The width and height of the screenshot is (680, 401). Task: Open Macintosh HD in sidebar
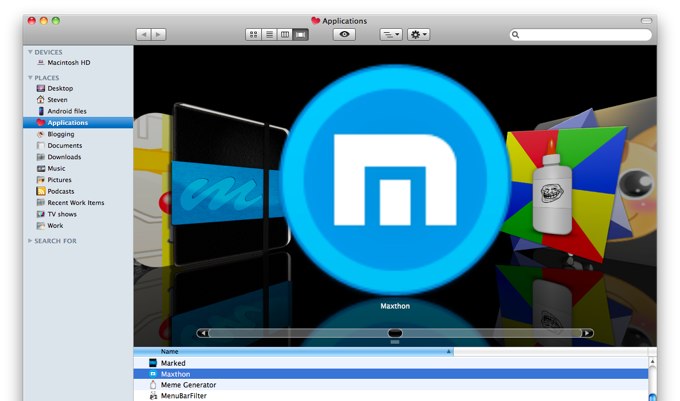pos(69,62)
